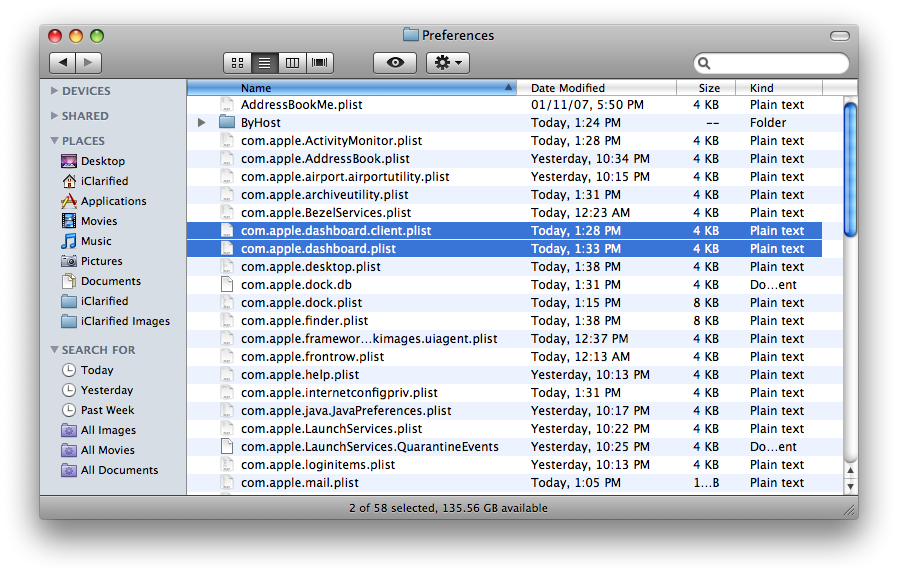Viewport: 898px width, 574px height.
Task: Switch to Cover Flow view
Action: (320, 63)
